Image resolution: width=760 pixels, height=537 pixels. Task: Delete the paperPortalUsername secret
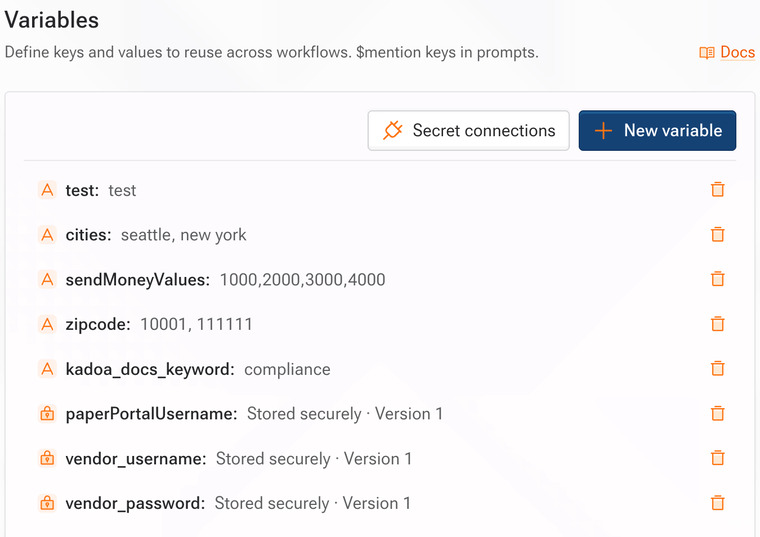click(717, 413)
